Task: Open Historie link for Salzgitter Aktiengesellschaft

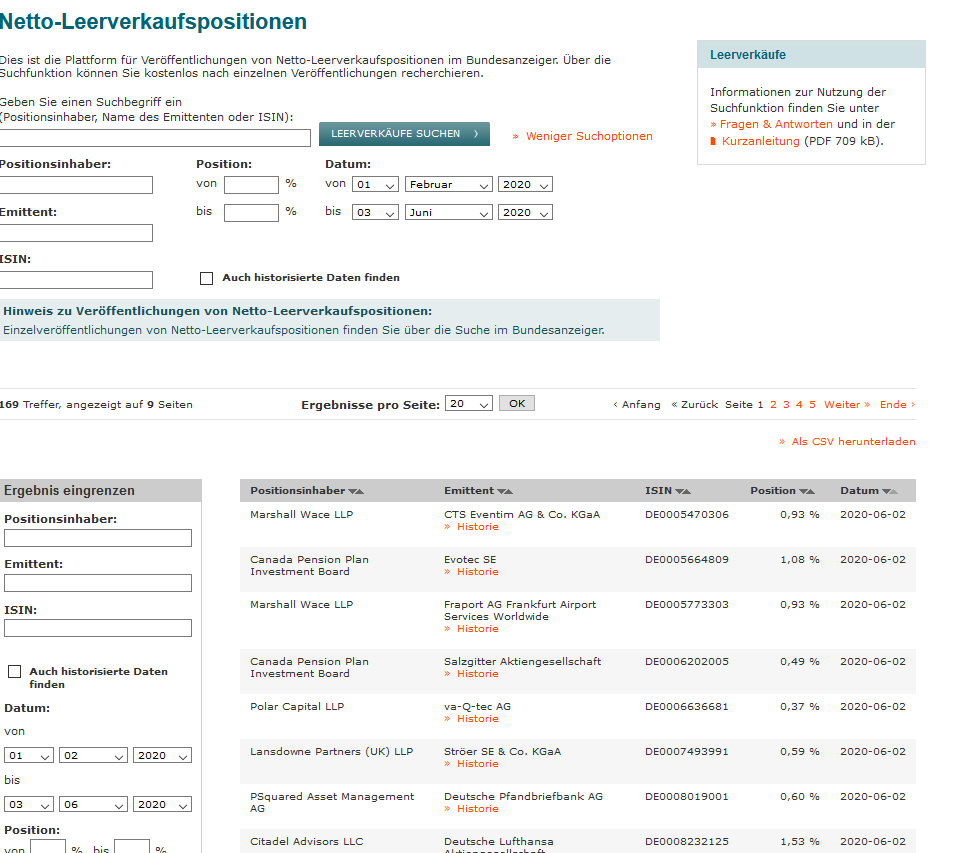Action: (x=477, y=674)
